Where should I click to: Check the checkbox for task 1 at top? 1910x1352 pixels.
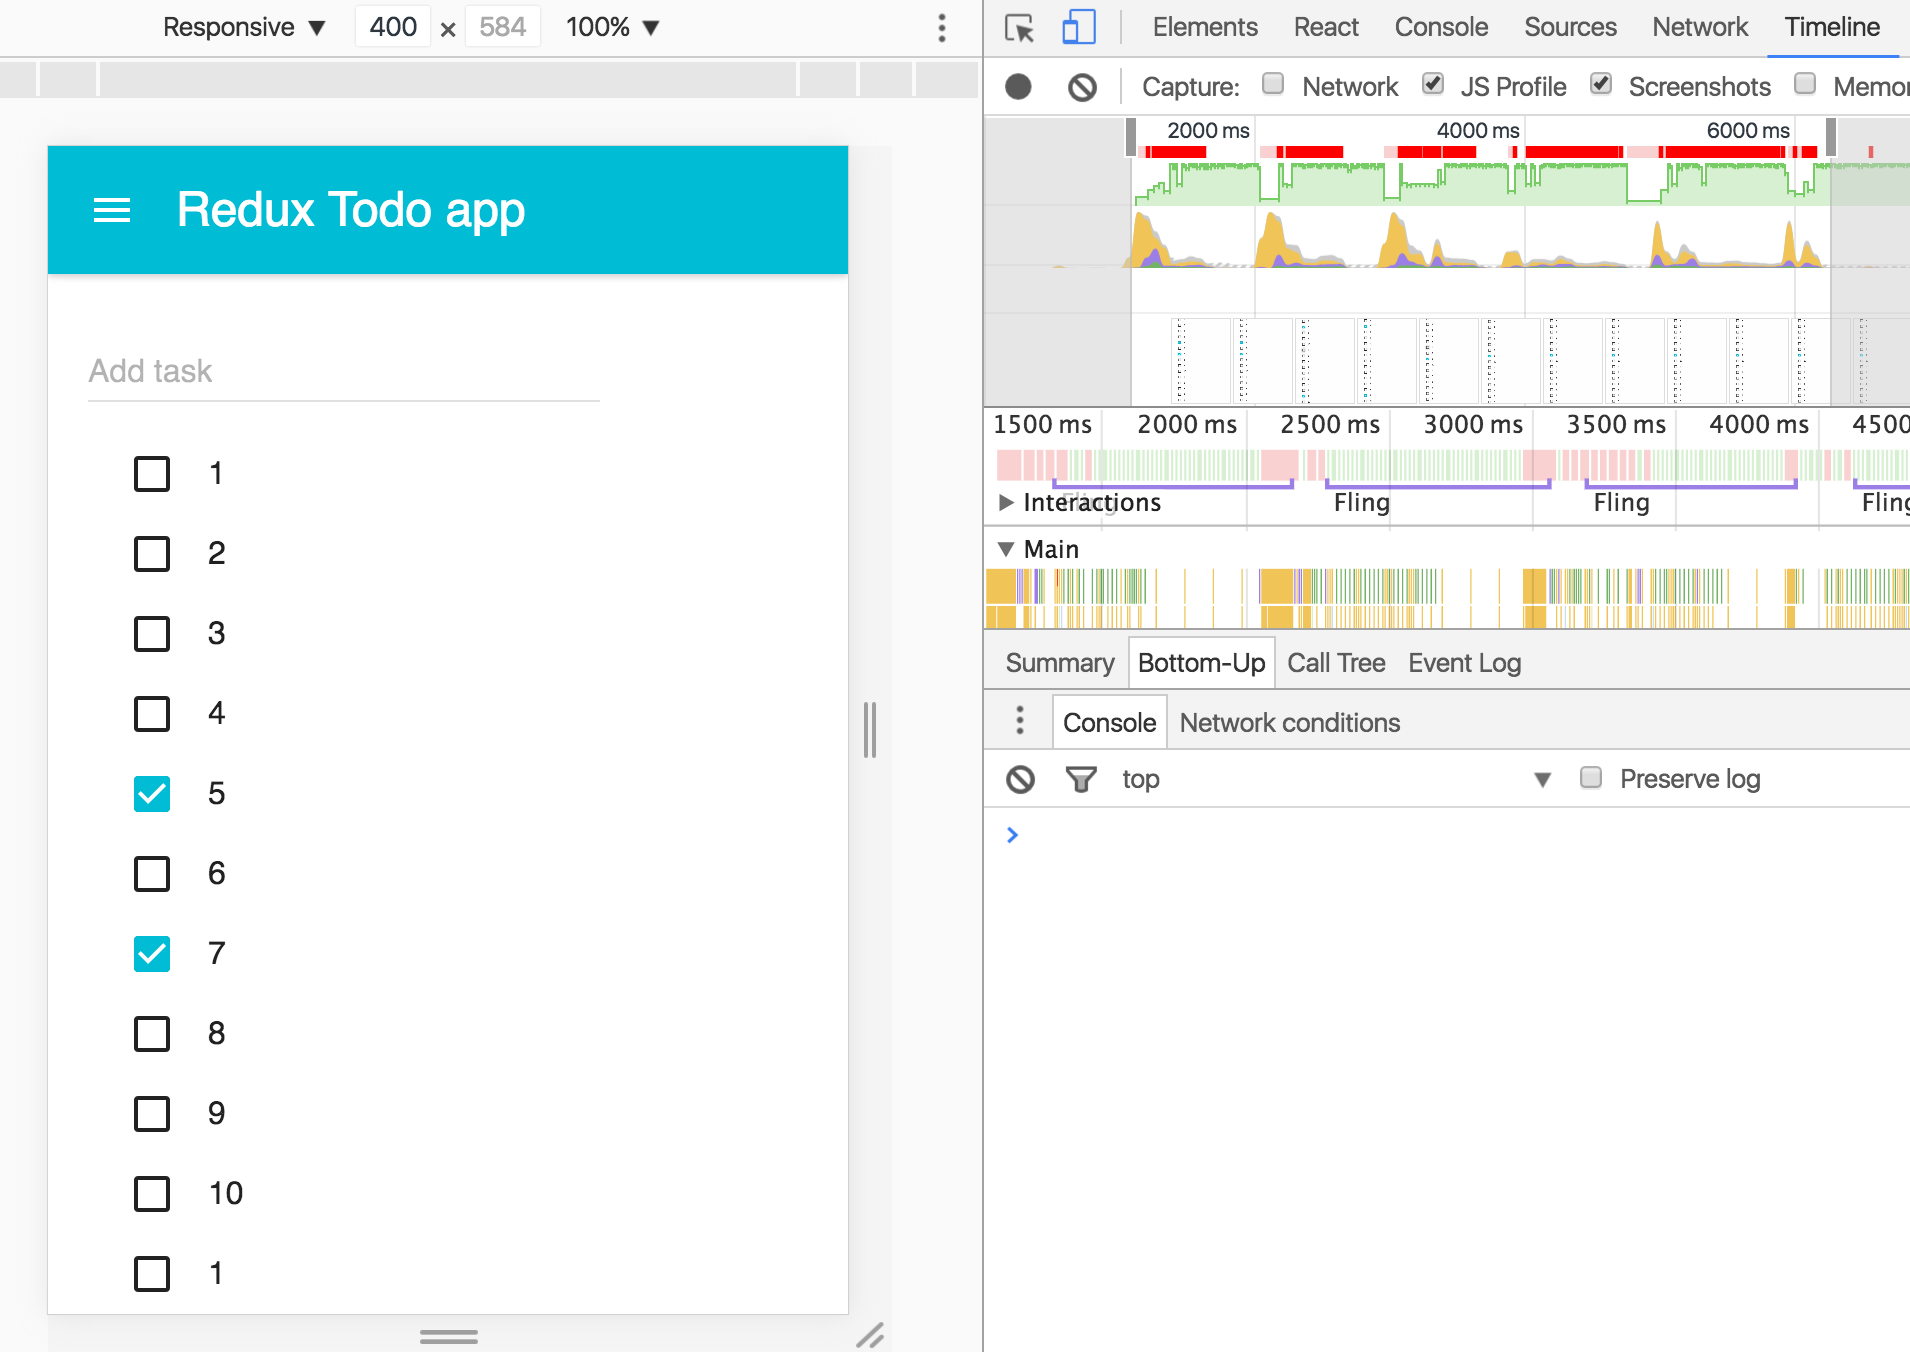pyautogui.click(x=152, y=474)
